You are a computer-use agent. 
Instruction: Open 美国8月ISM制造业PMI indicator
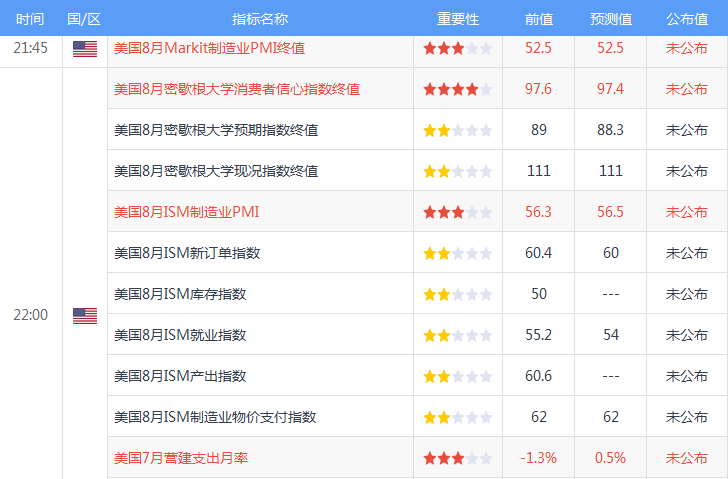pyautogui.click(x=187, y=212)
